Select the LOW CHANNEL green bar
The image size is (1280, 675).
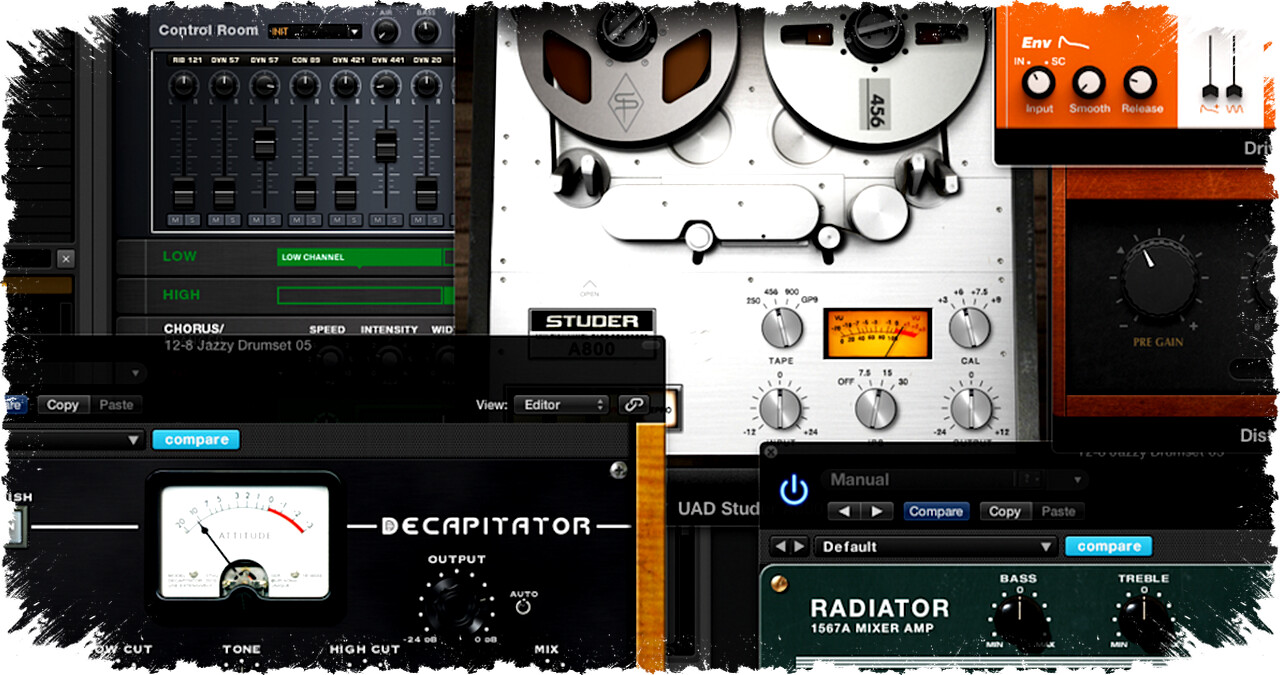point(360,257)
